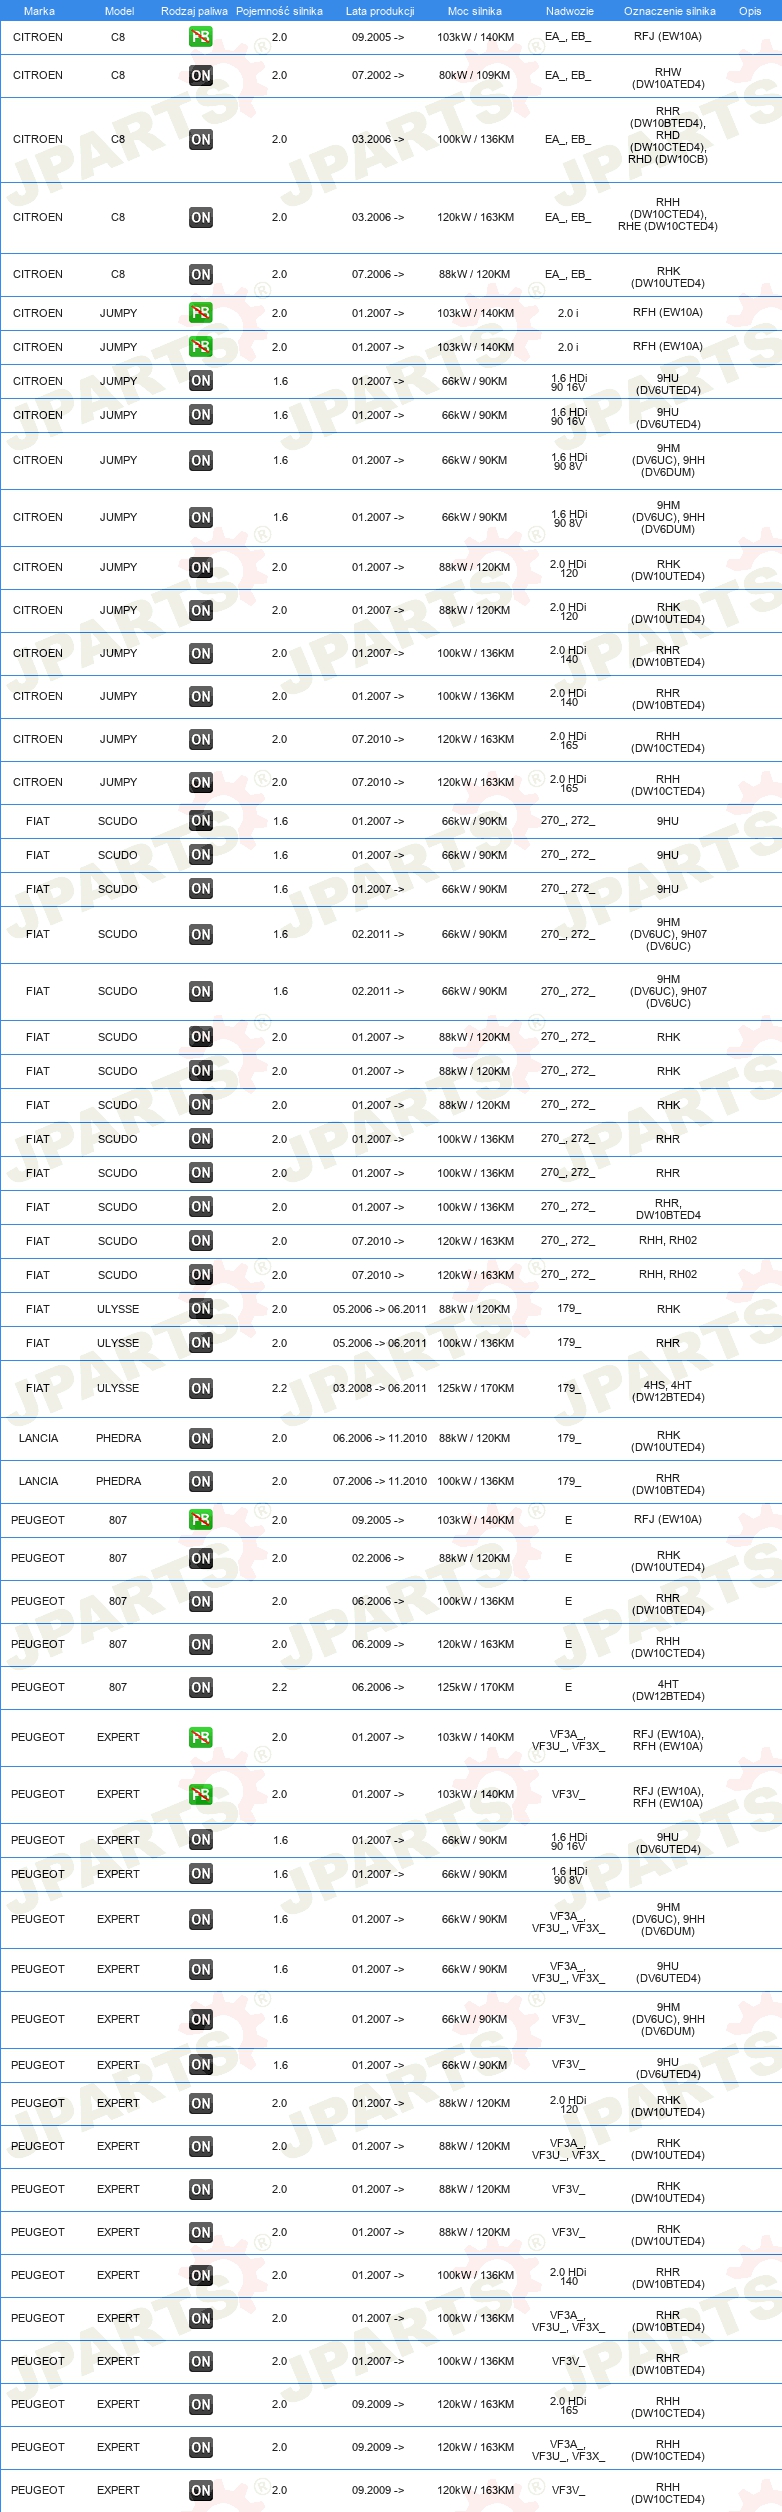782x2512 pixels.
Task: Click the RHW (DW10ATED4) engine code cell
Action: (x=668, y=78)
